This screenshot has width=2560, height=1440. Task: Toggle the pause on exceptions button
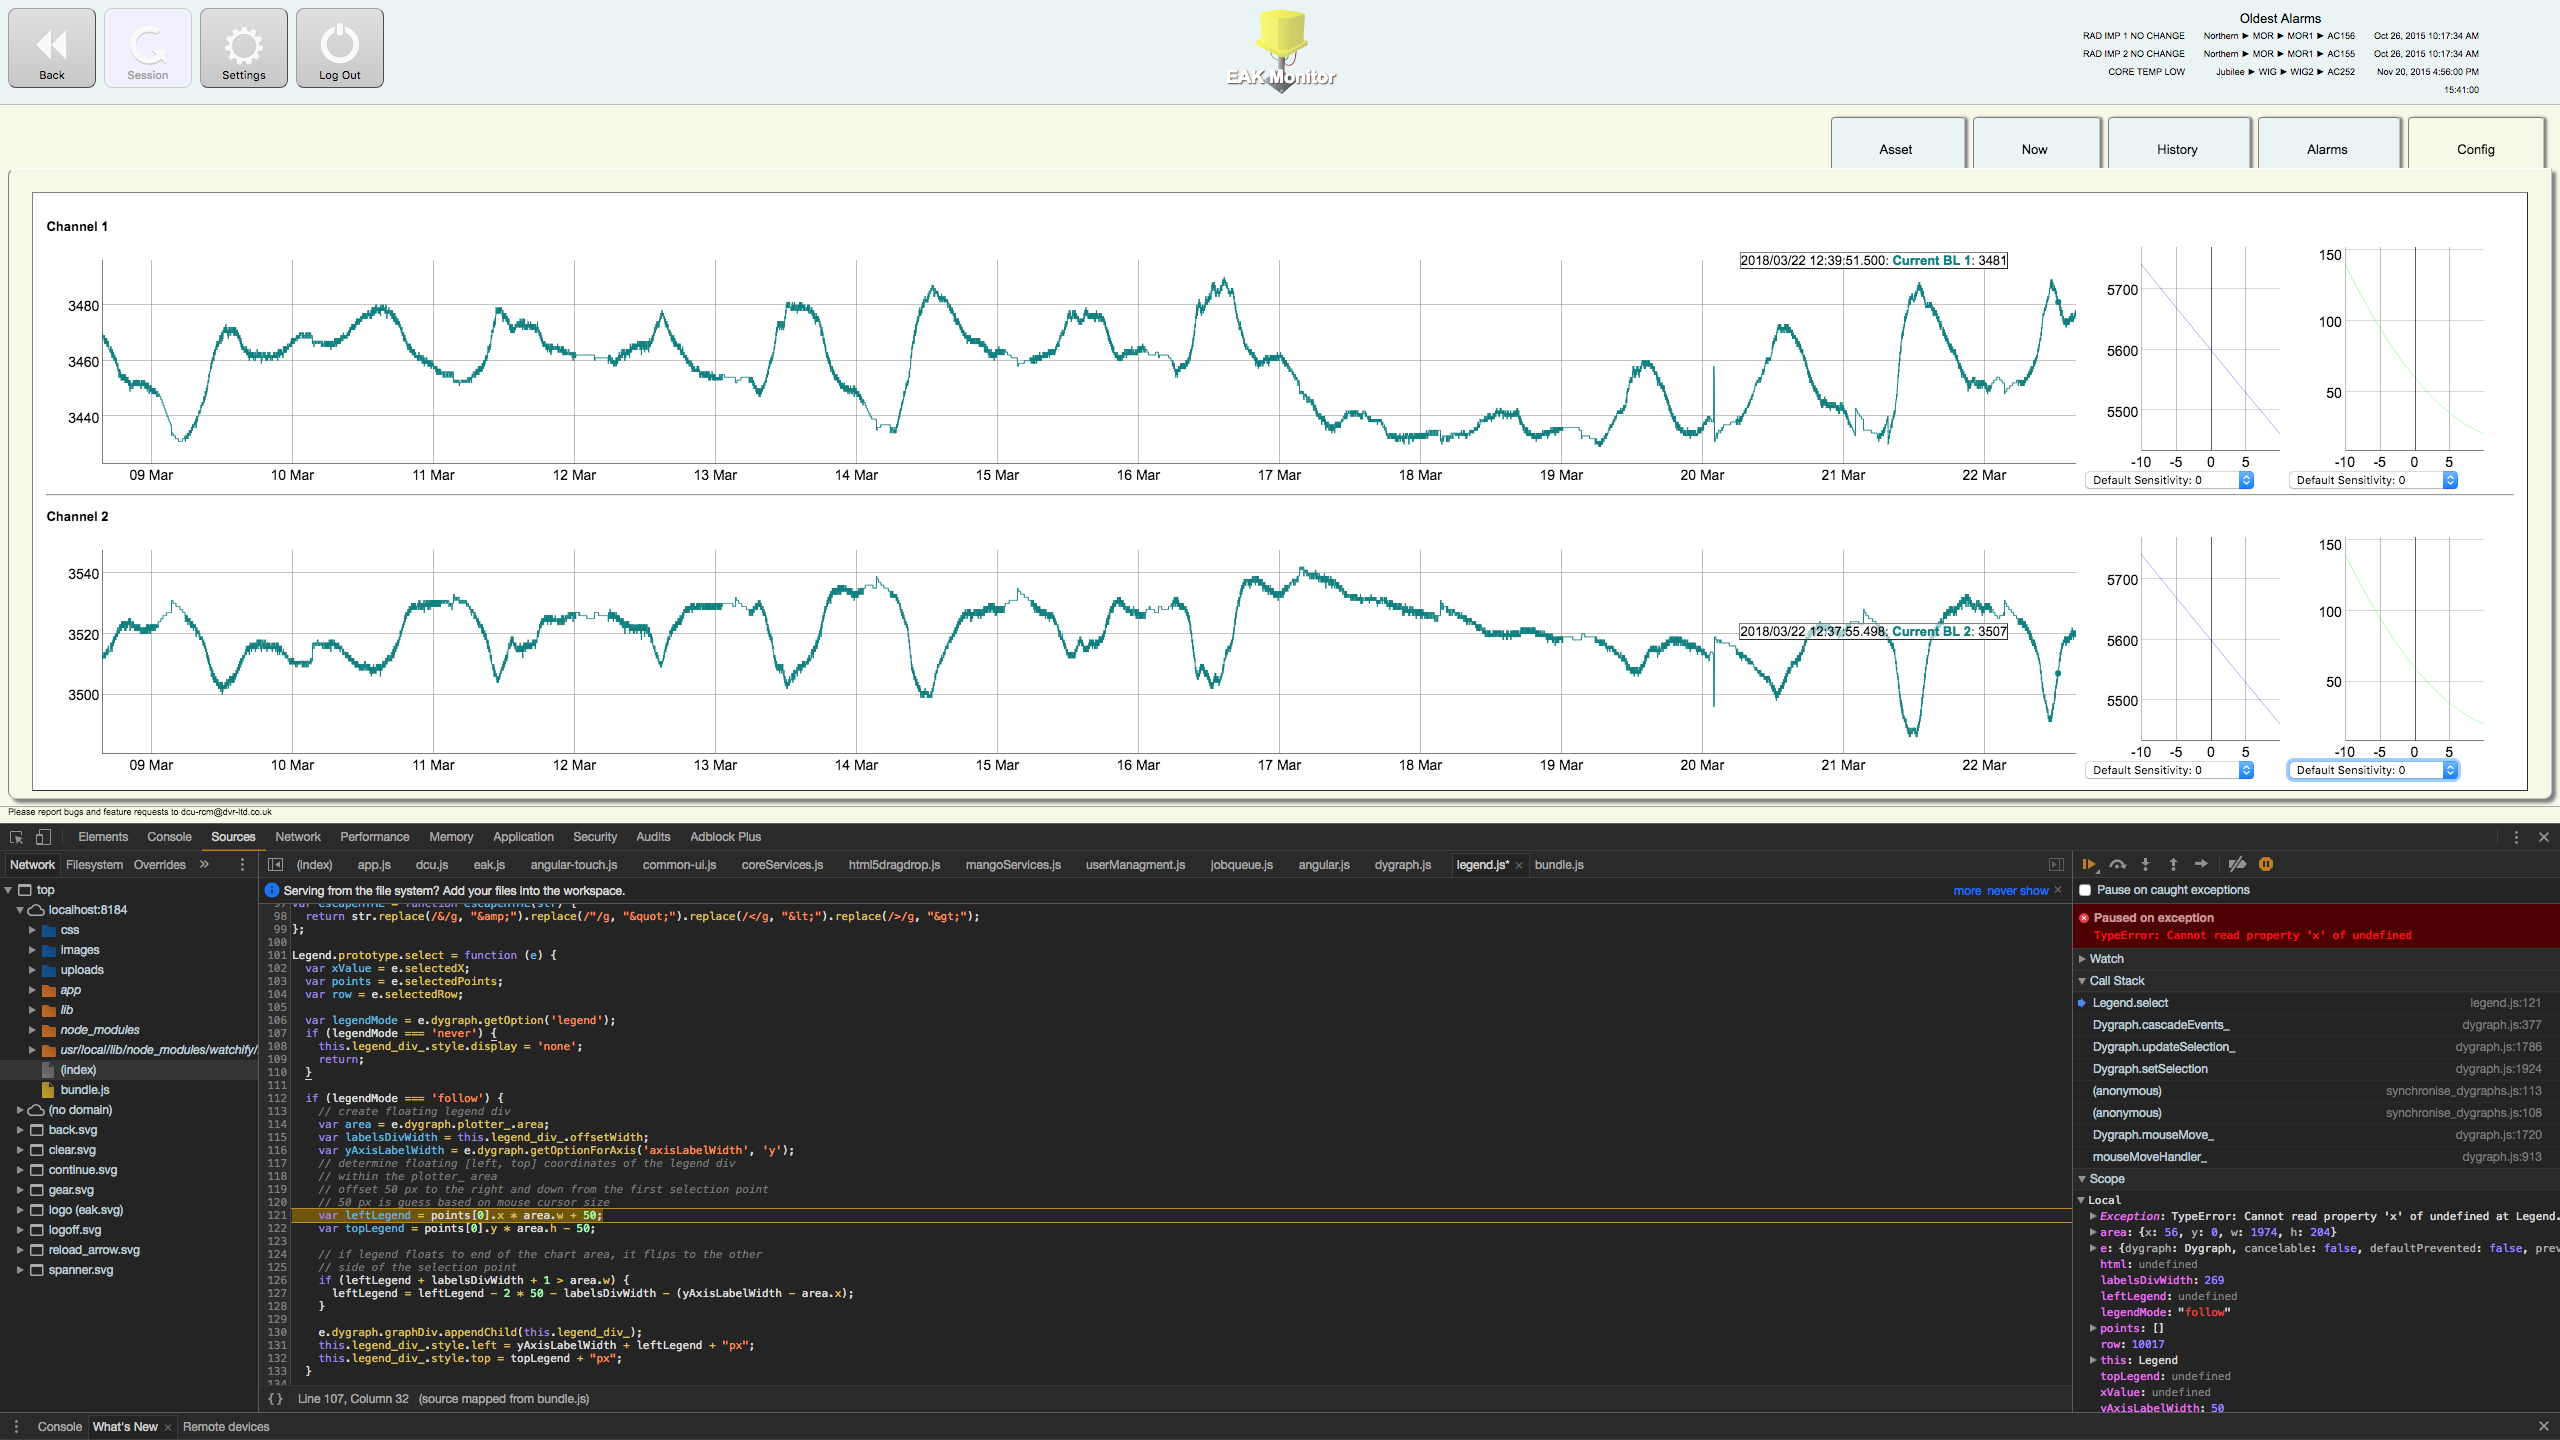pyautogui.click(x=2266, y=864)
